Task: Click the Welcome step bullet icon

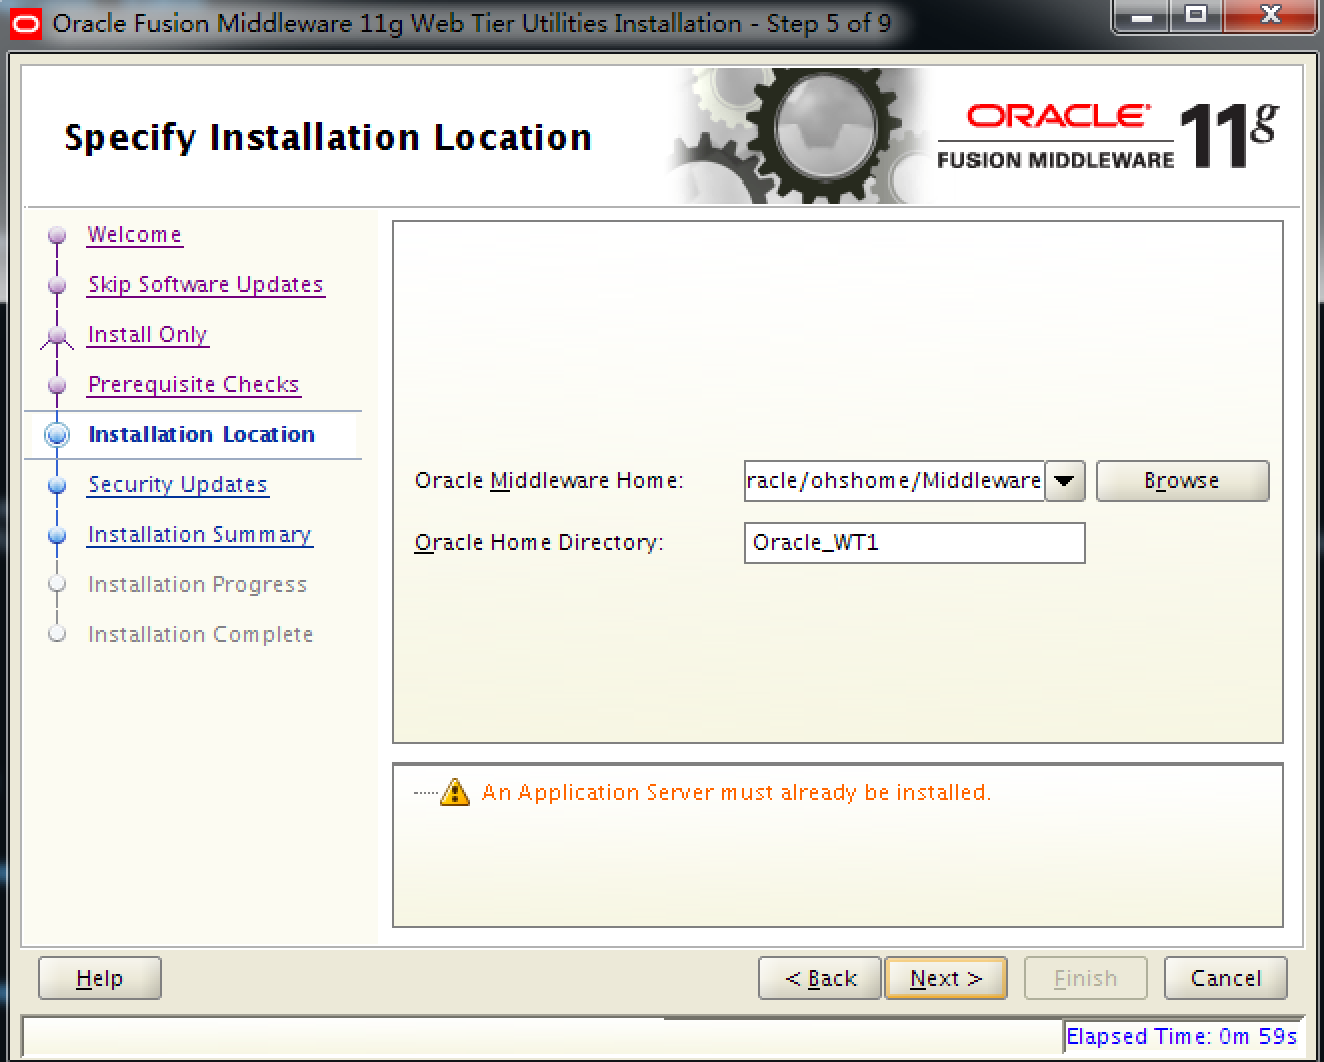Action: click(57, 235)
